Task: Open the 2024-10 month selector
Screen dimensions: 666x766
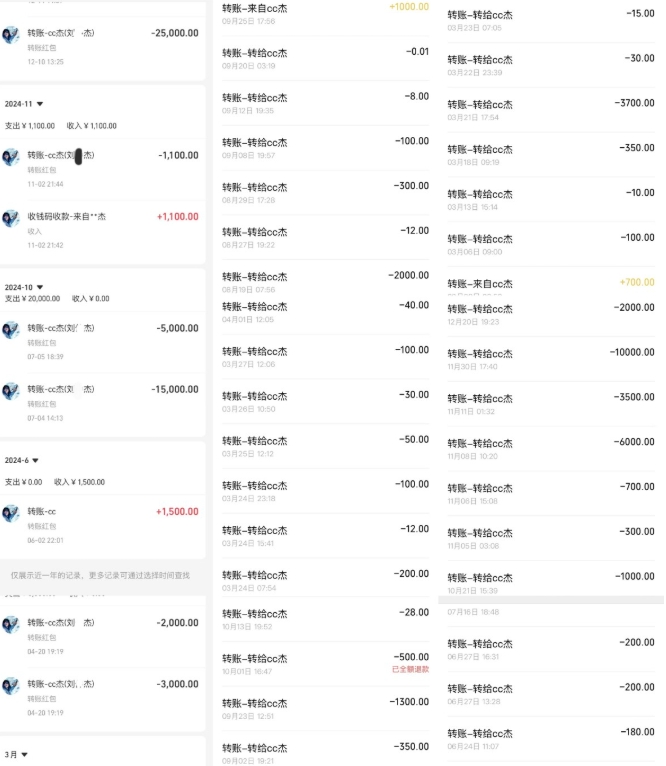Action: [x=40, y=287]
